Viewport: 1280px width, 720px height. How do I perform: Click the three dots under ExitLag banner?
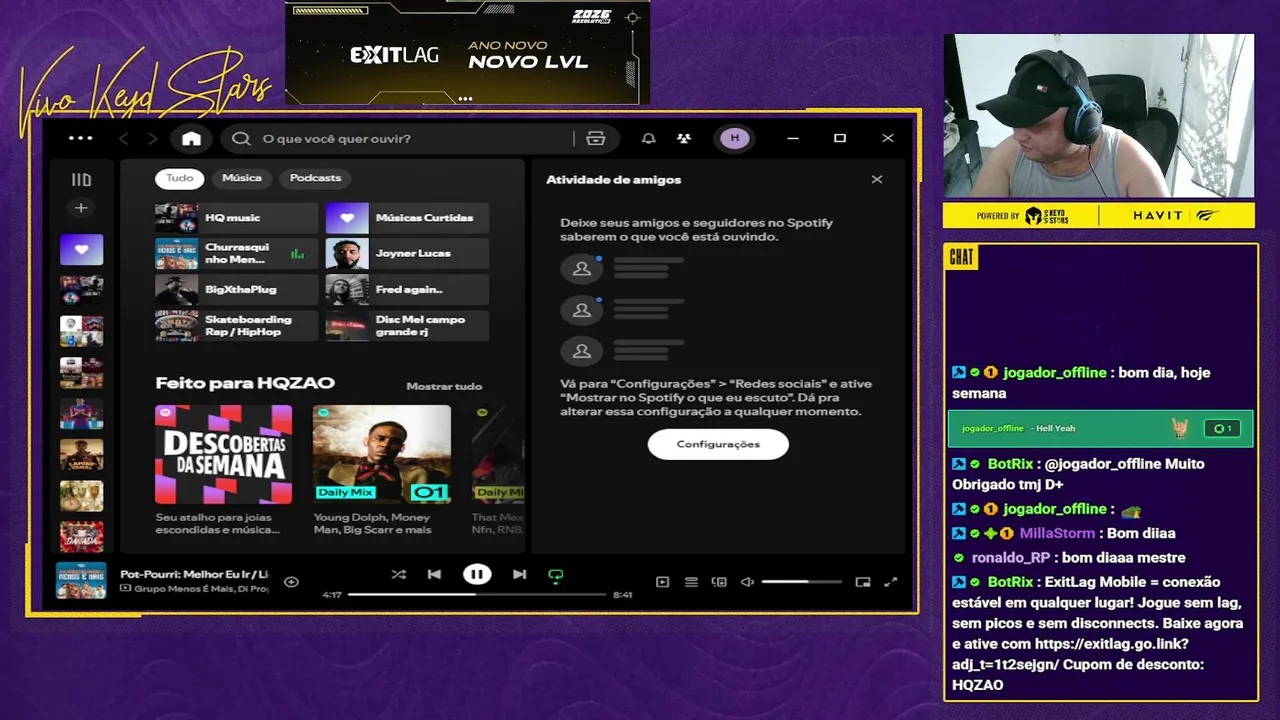(x=465, y=99)
